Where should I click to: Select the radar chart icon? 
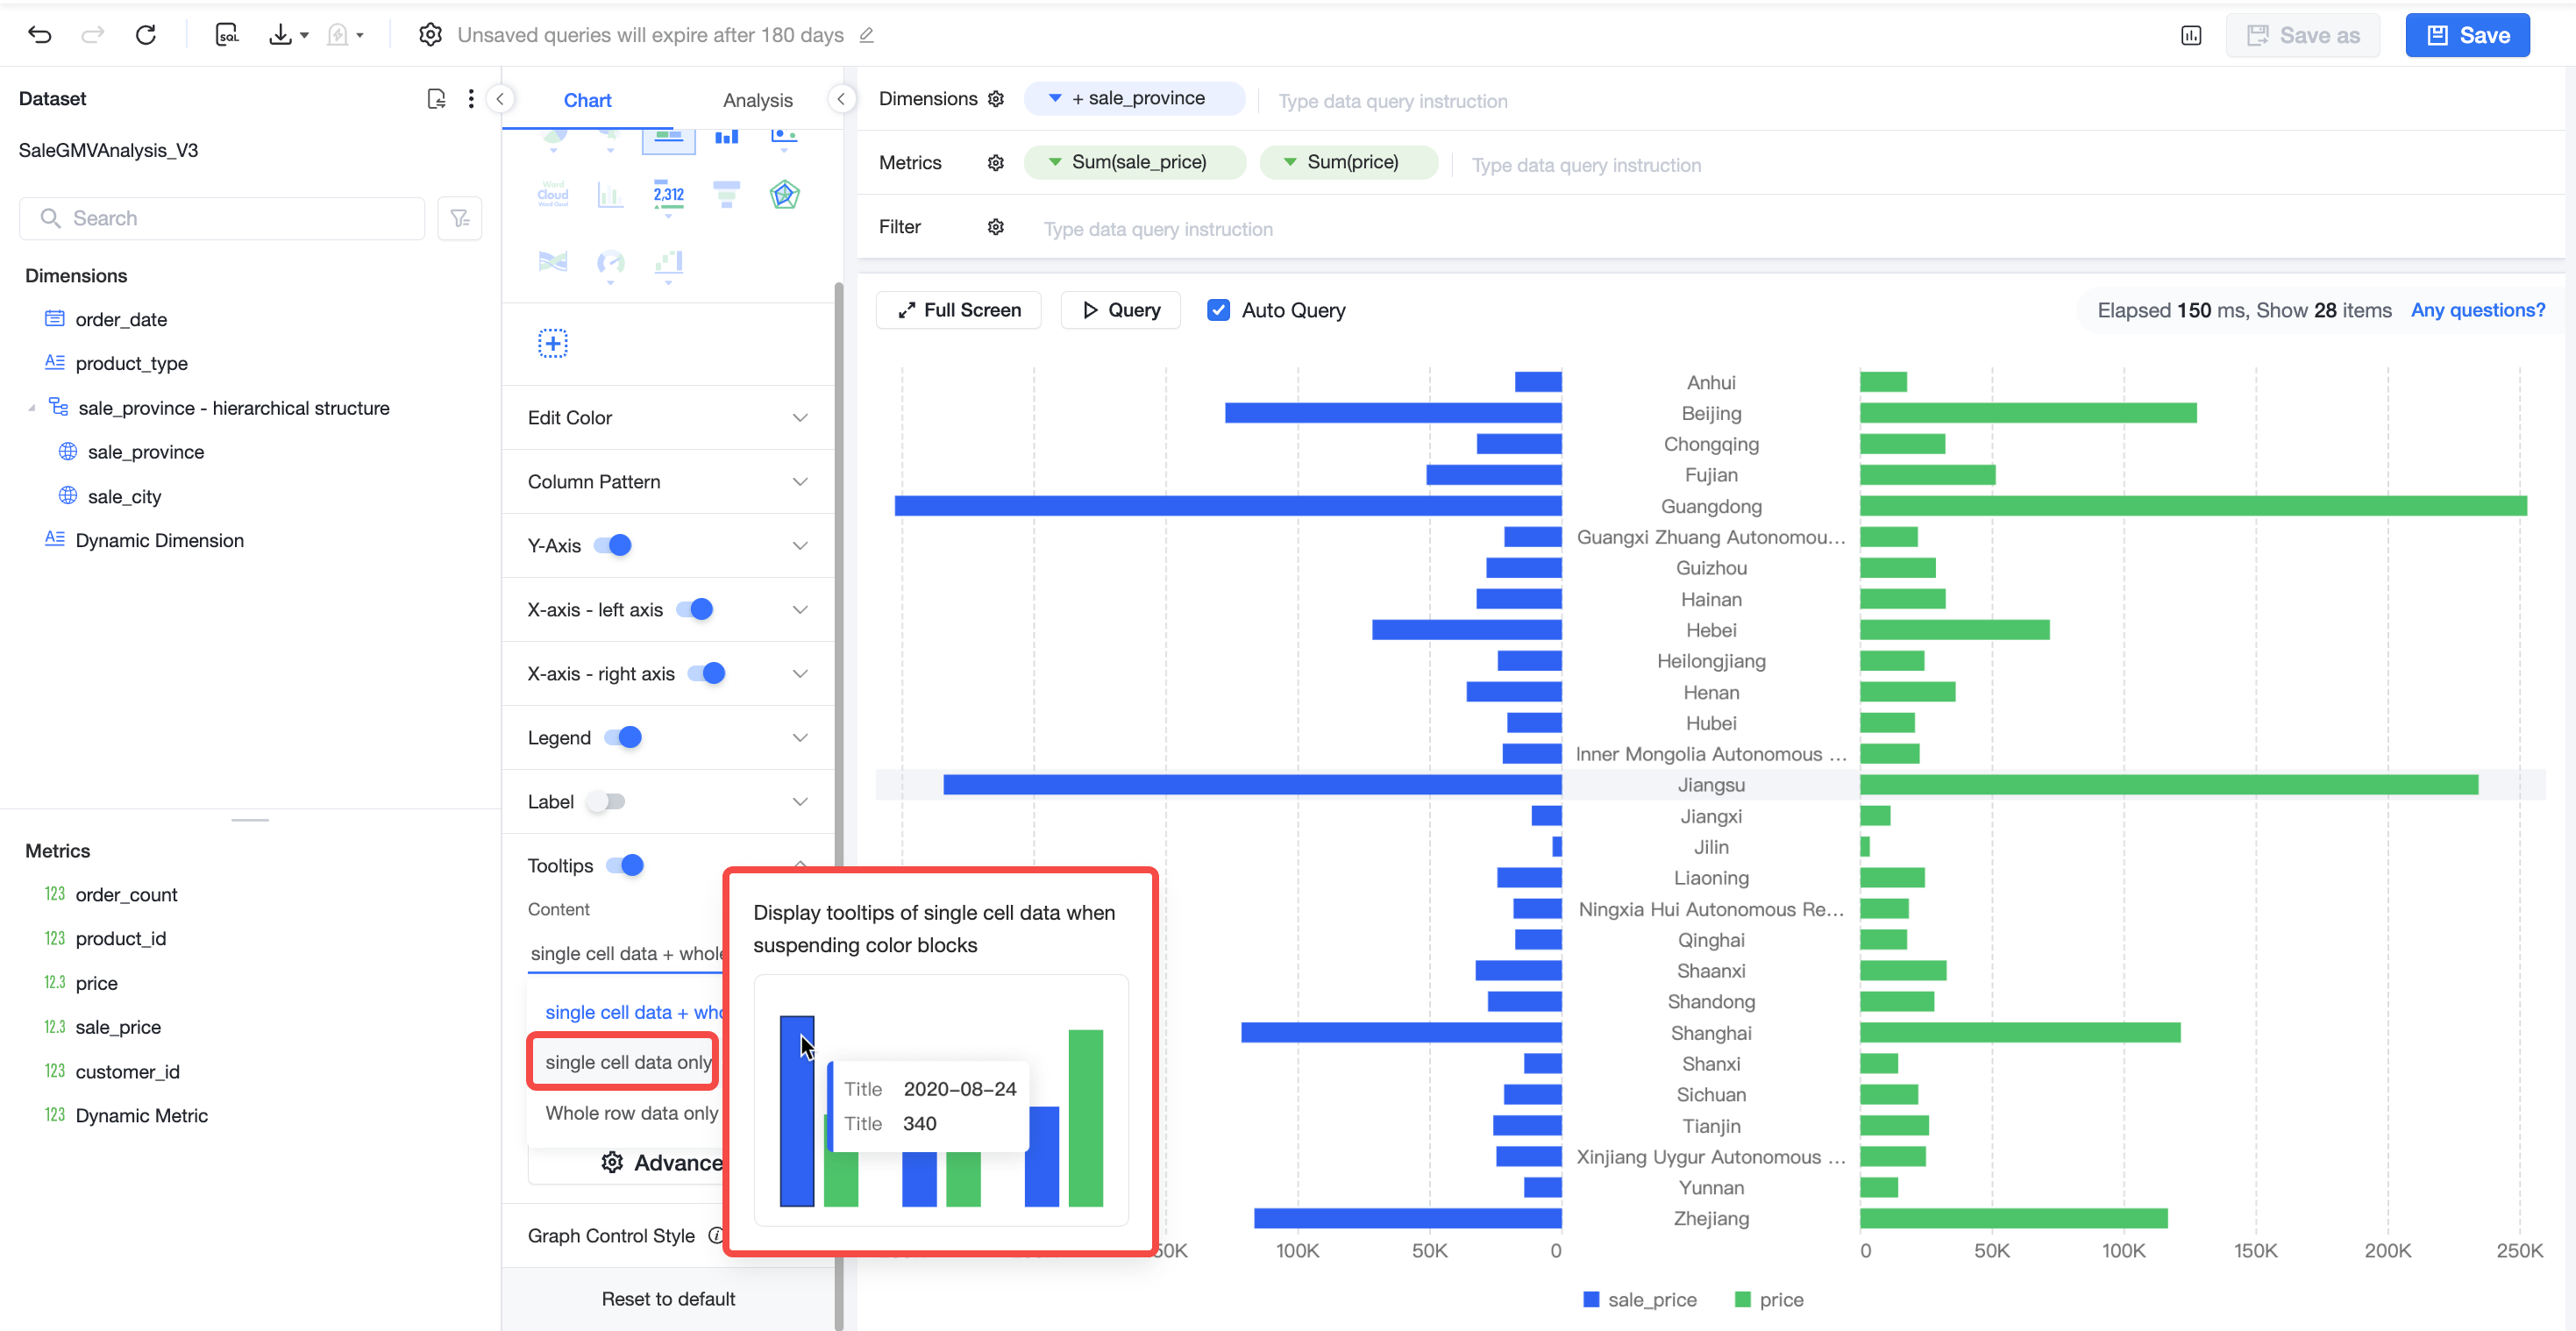click(x=785, y=194)
